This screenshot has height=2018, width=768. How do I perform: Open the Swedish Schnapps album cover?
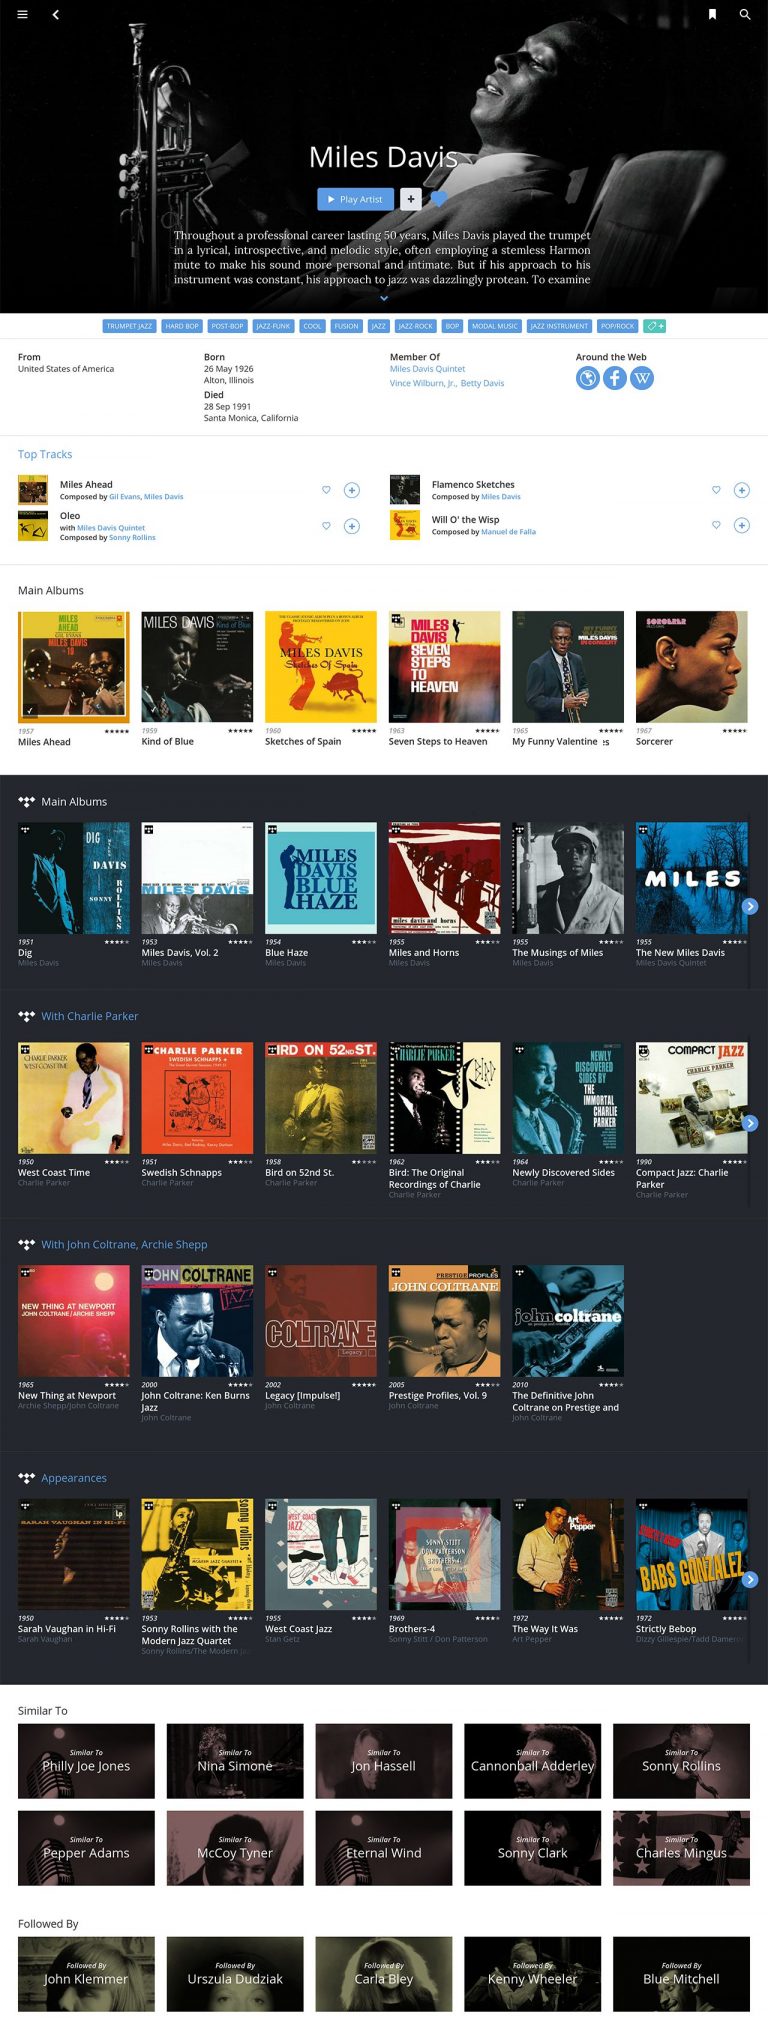[197, 1098]
